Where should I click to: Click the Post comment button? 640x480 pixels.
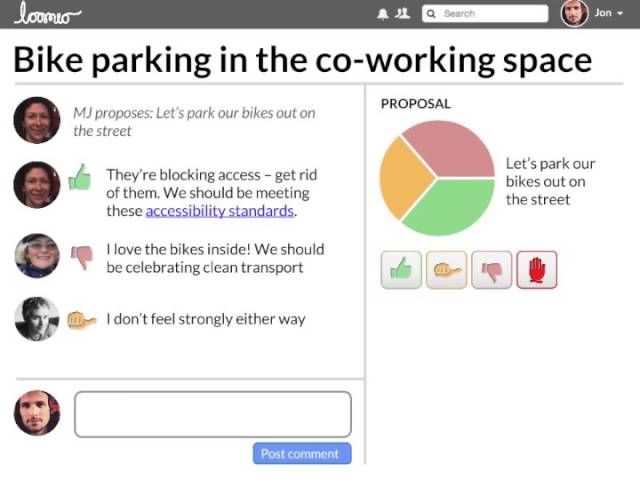tap(302, 453)
